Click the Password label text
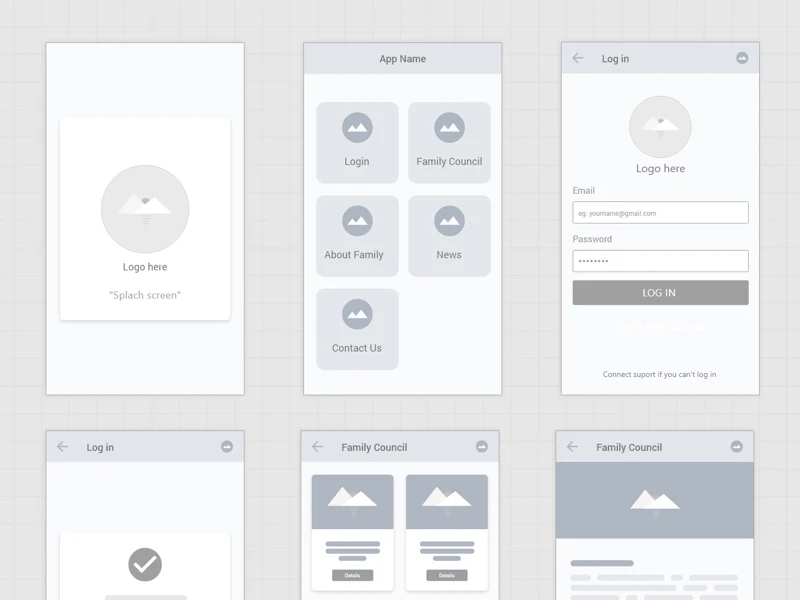The image size is (800, 600). pos(592,239)
